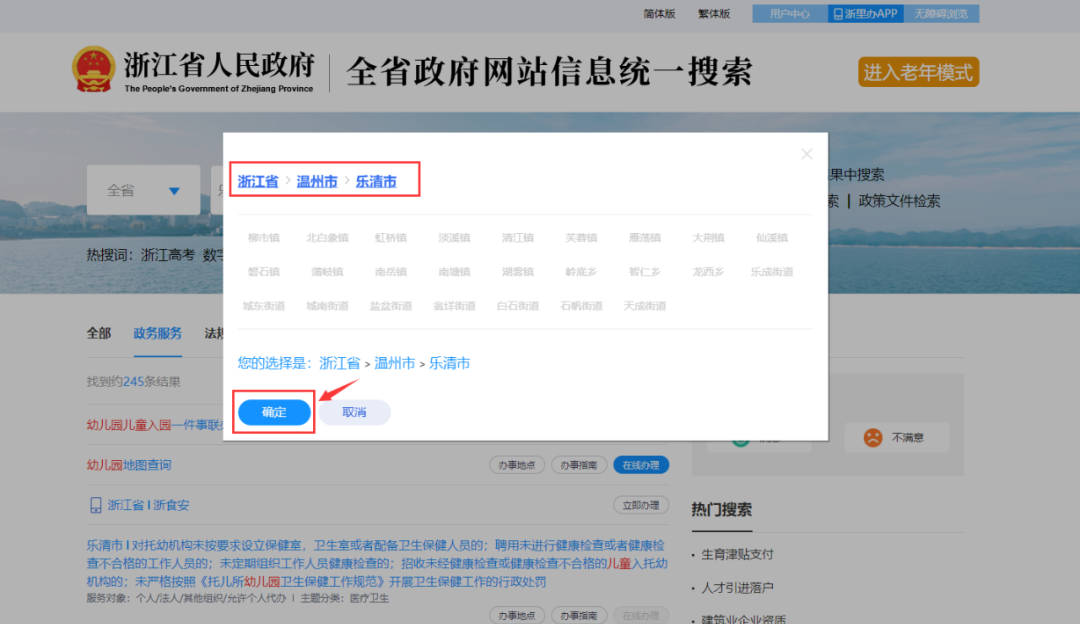Viewport: 1080px width, 624px height.
Task: Select 温州市 in the breadcrumb
Action: pos(317,181)
